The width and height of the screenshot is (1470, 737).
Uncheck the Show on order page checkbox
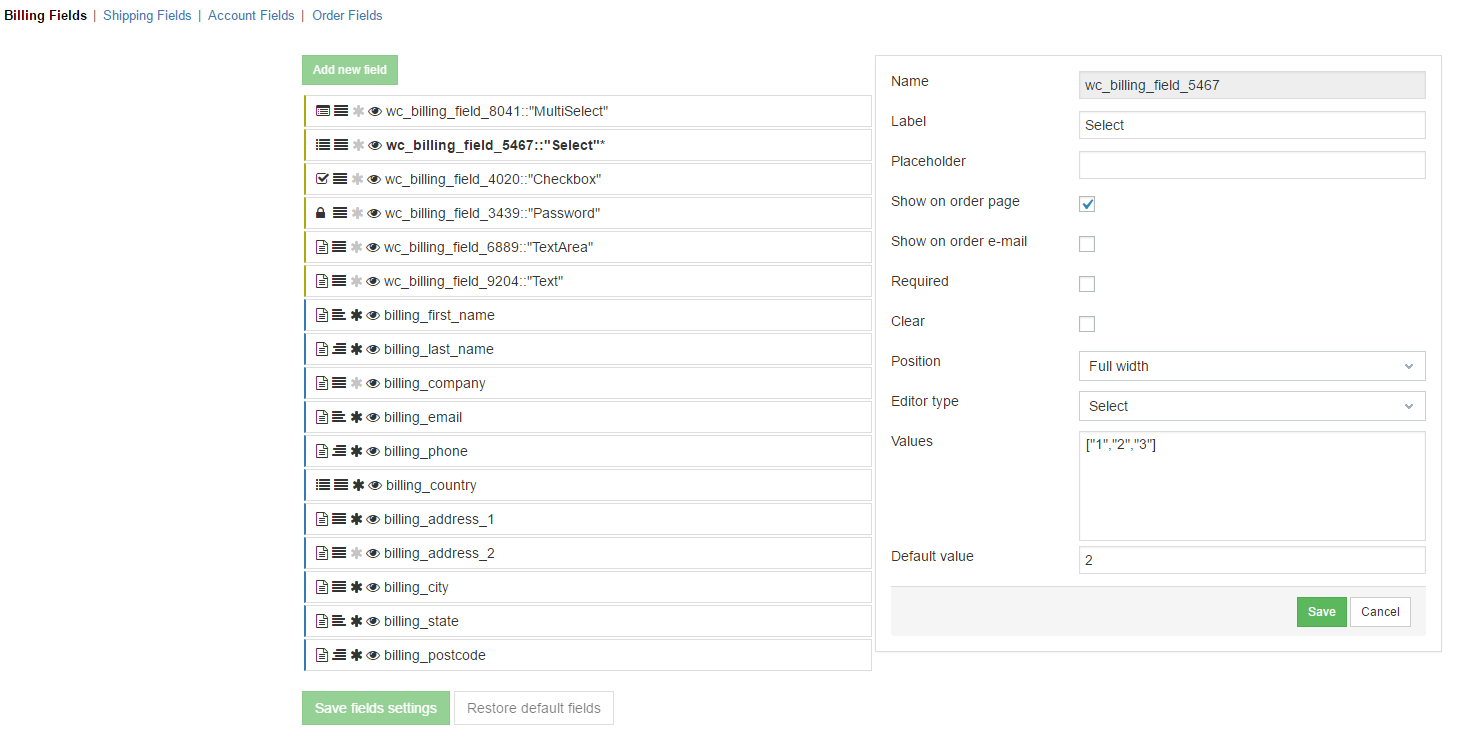pyautogui.click(x=1087, y=204)
